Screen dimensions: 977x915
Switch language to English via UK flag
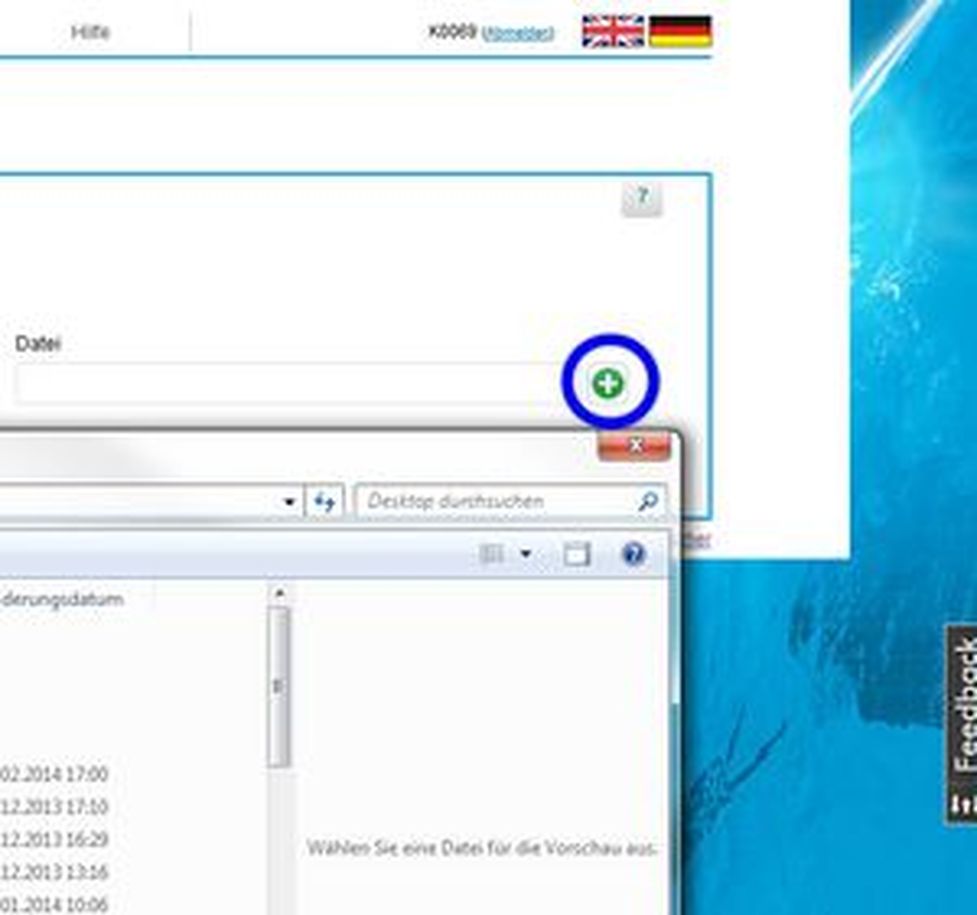(613, 31)
